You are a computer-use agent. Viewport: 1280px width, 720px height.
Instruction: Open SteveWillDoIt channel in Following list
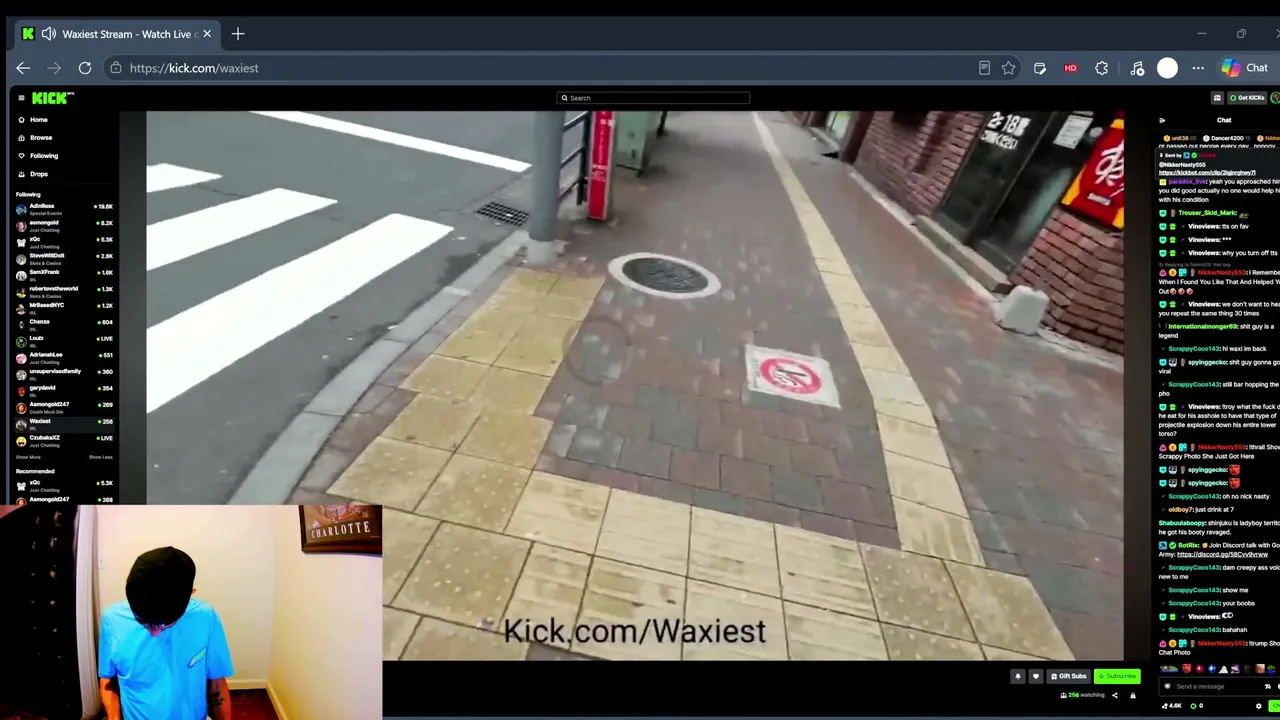64,259
